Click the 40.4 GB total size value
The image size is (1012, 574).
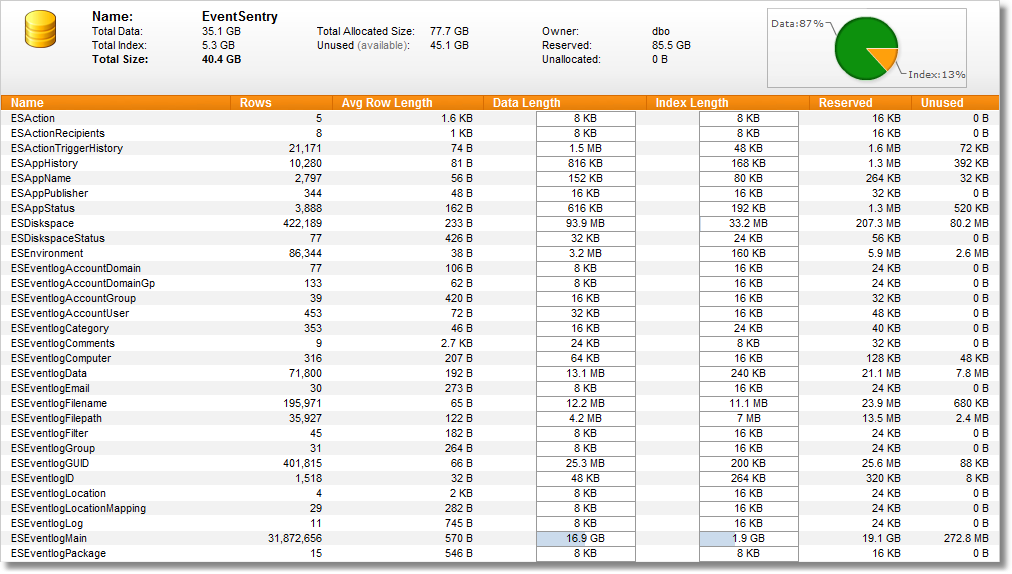pos(221,59)
